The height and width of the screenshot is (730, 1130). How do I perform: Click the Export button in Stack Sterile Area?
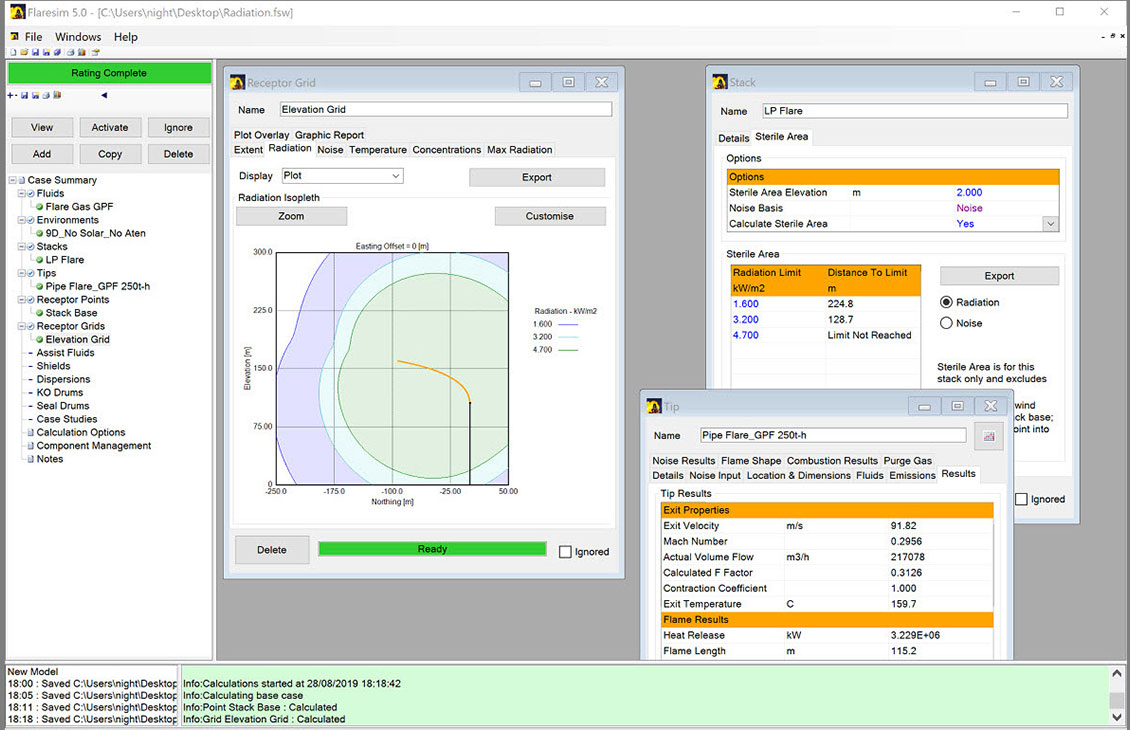1000,276
